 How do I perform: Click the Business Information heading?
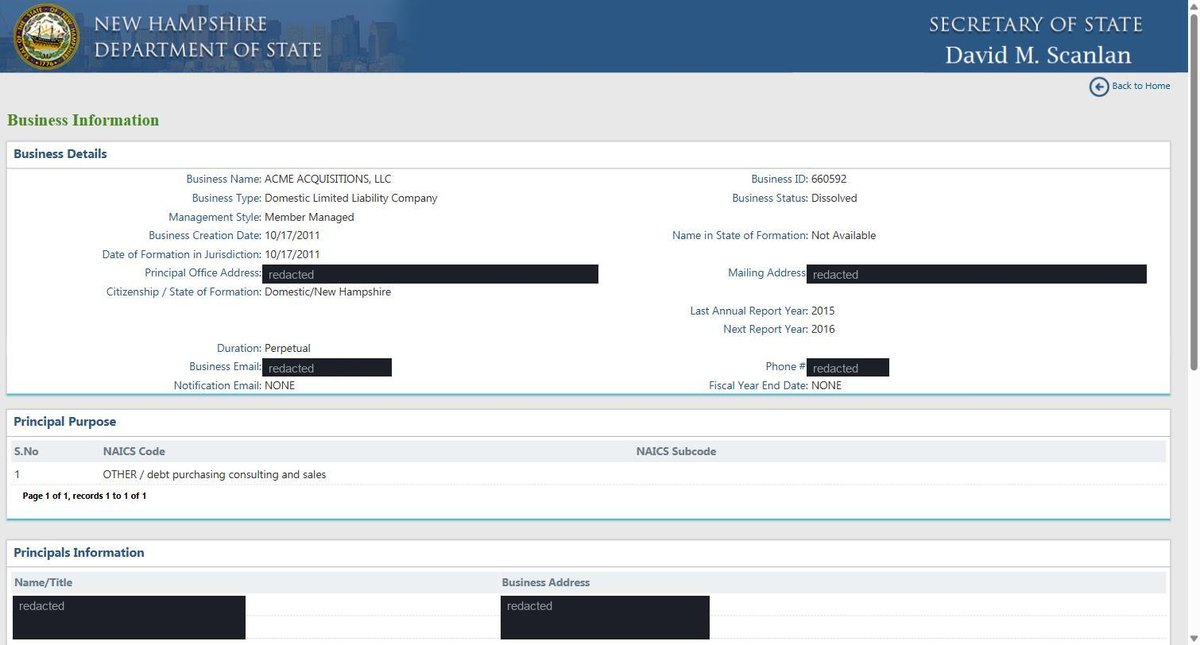tap(83, 120)
